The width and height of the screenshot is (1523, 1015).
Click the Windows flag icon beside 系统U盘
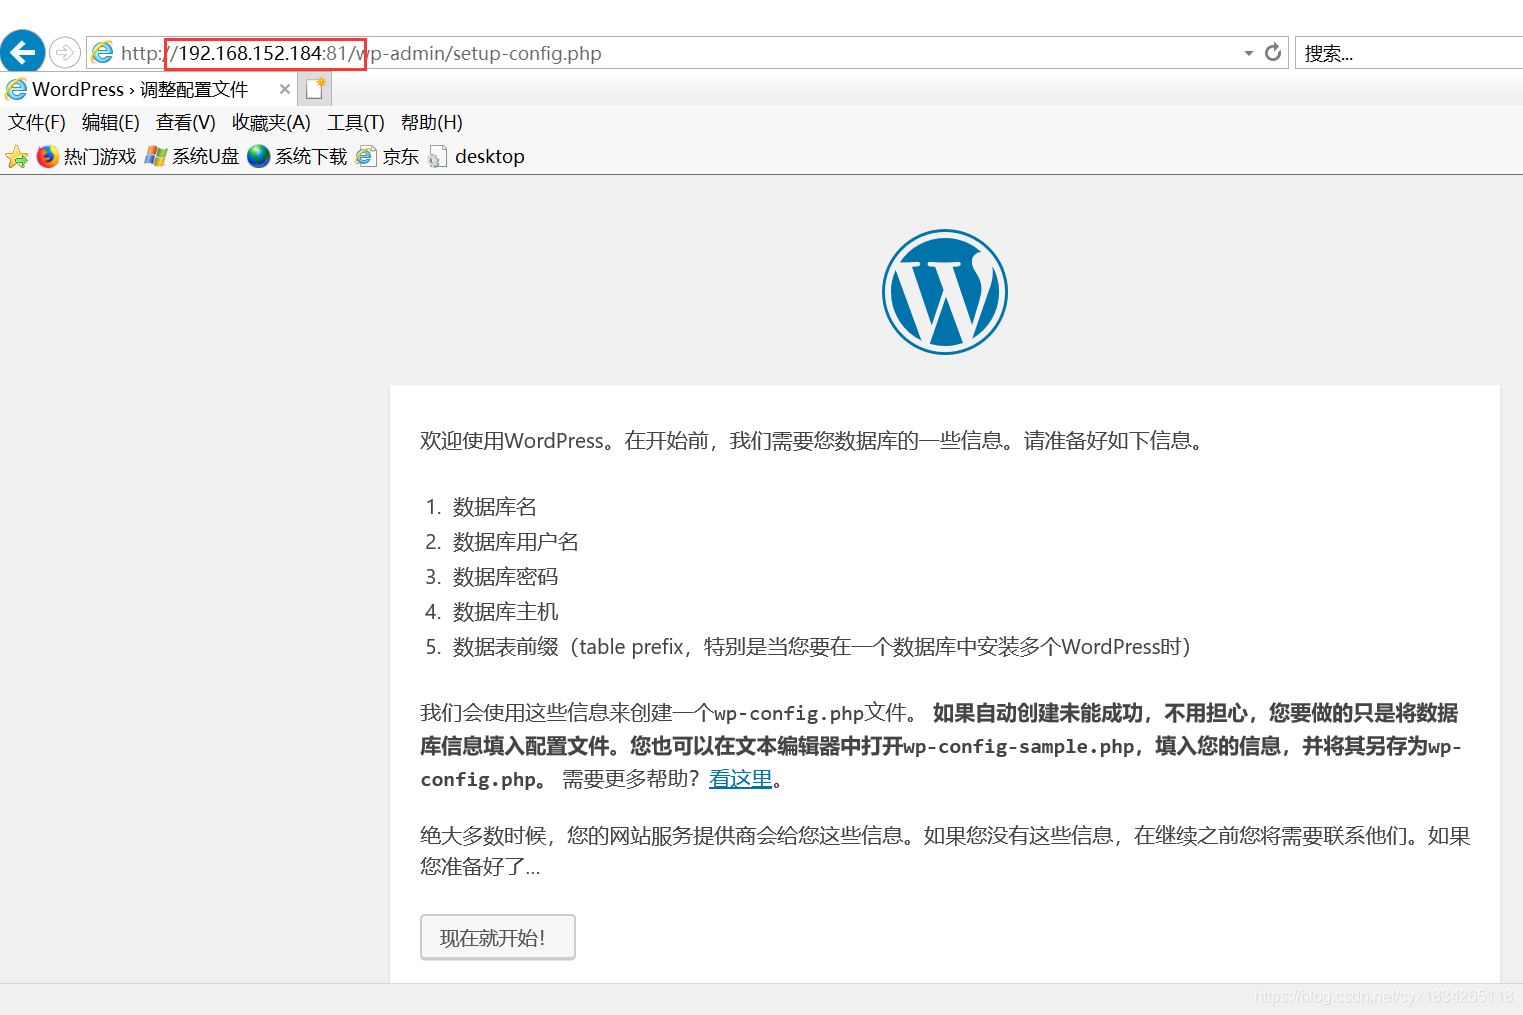(156, 156)
